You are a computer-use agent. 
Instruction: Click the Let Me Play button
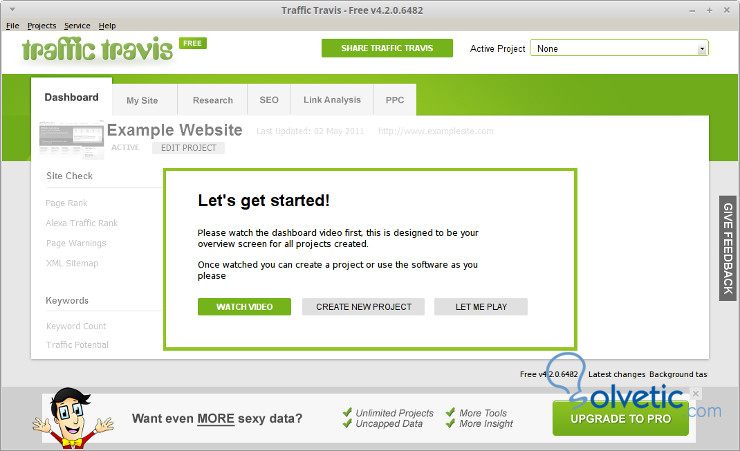(481, 307)
